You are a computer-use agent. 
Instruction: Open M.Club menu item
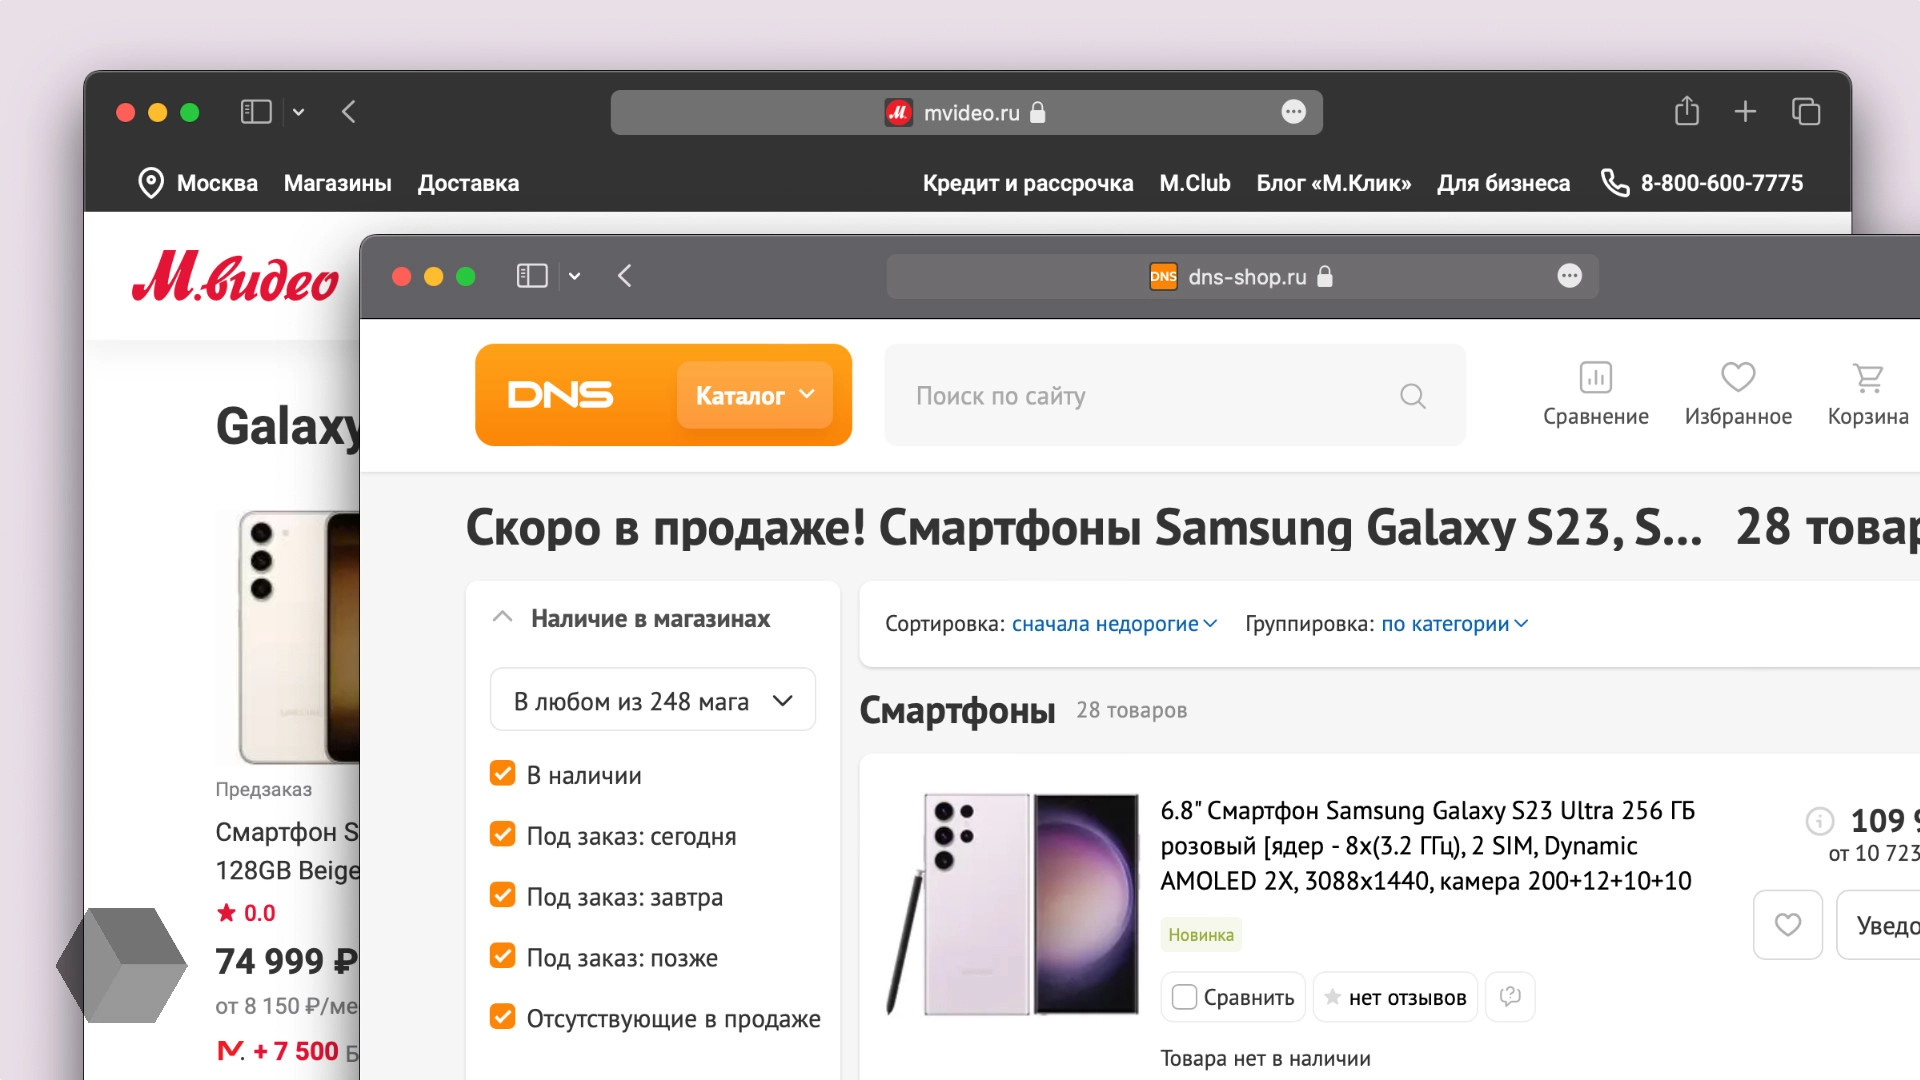coord(1194,183)
